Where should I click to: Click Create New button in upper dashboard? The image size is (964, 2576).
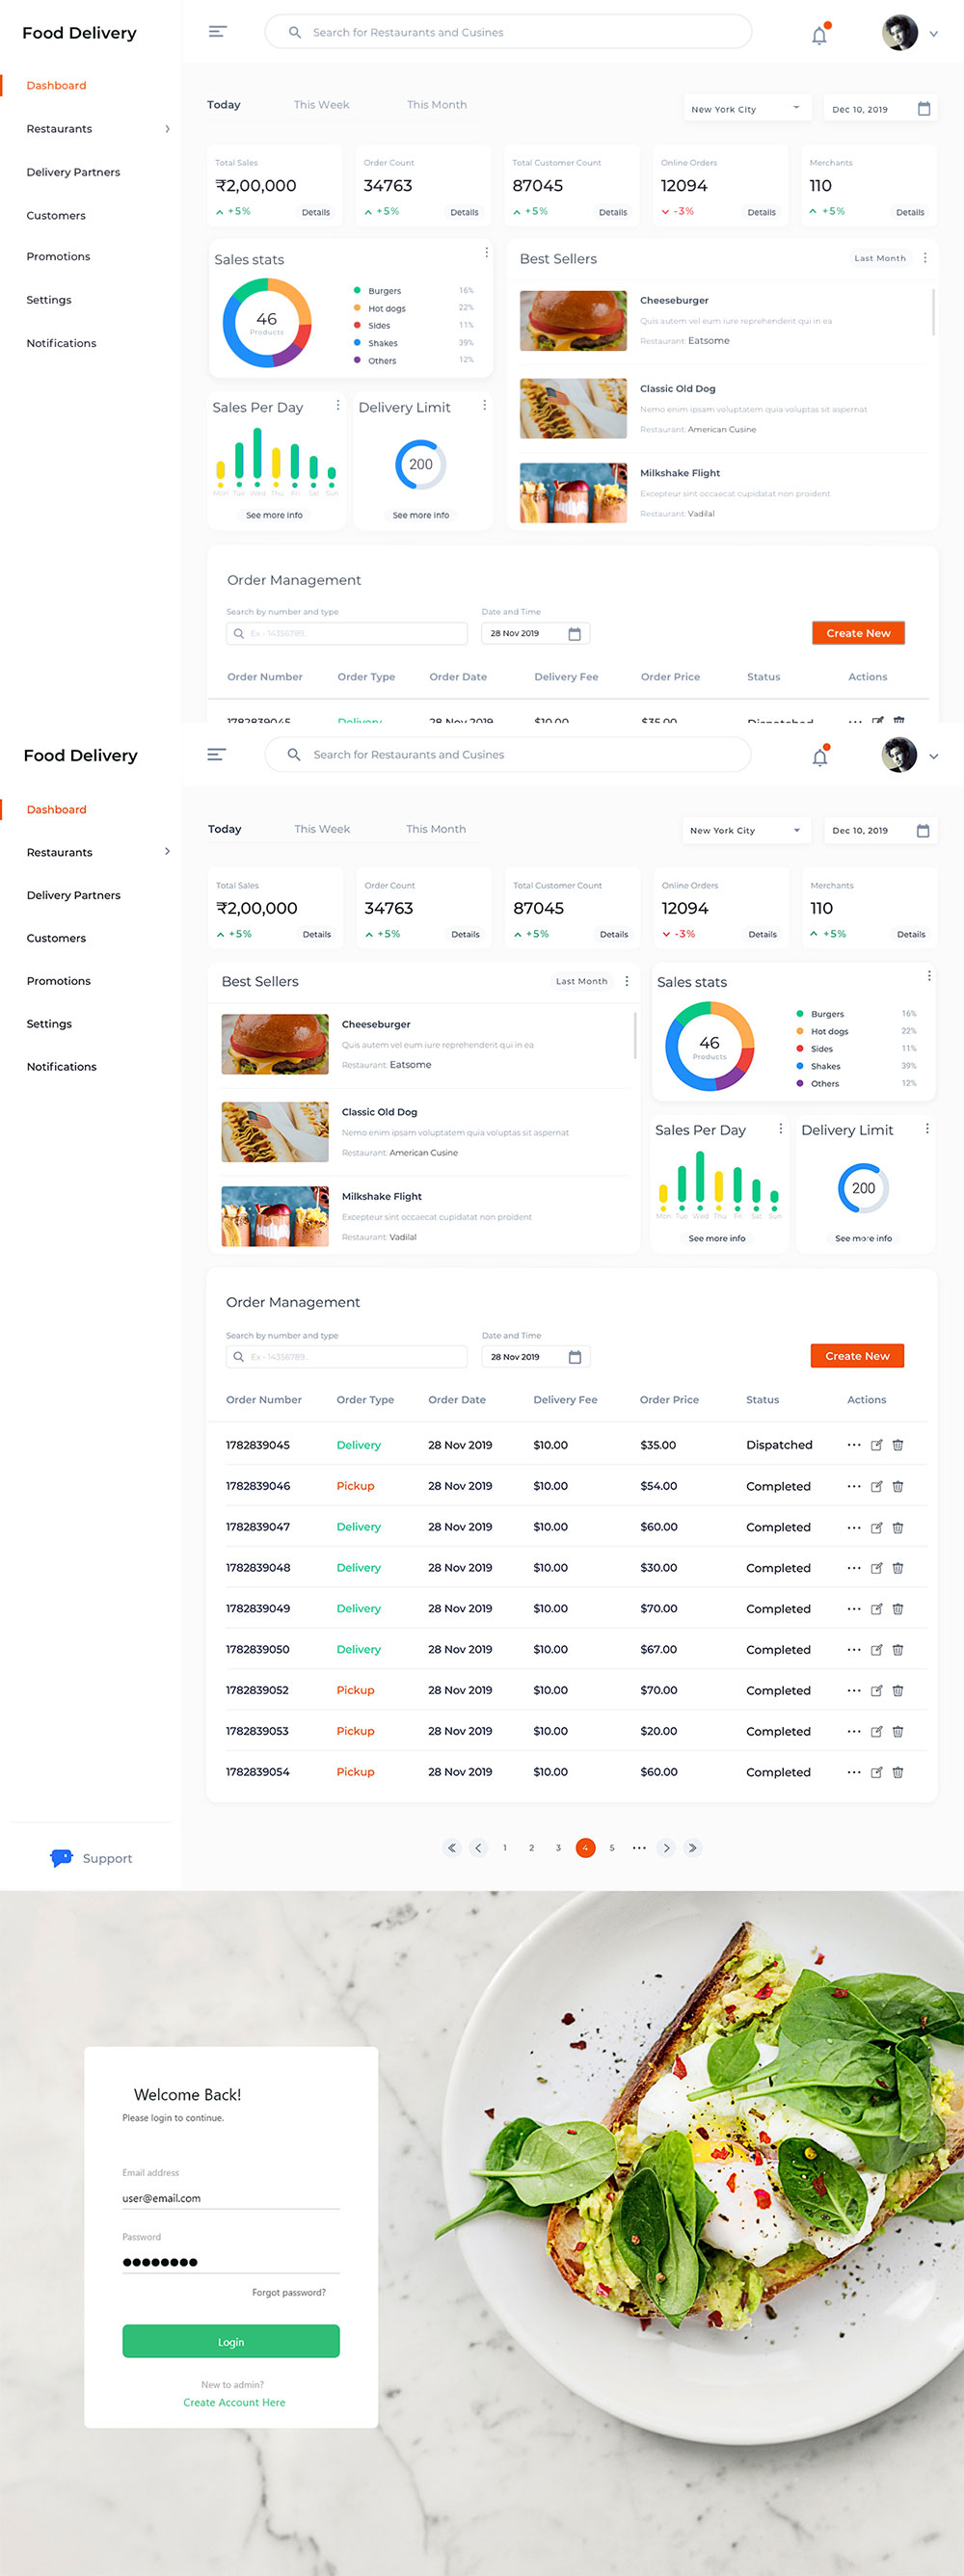click(x=858, y=633)
